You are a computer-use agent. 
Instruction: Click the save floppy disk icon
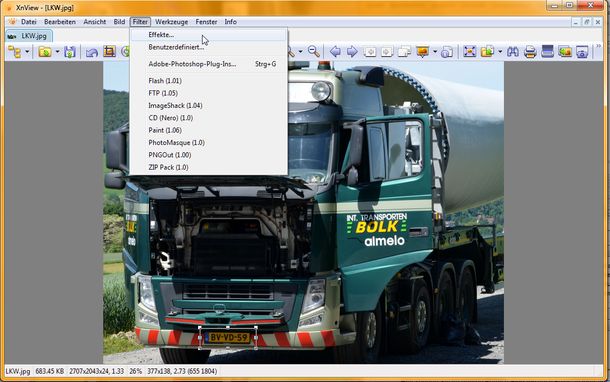coord(70,52)
